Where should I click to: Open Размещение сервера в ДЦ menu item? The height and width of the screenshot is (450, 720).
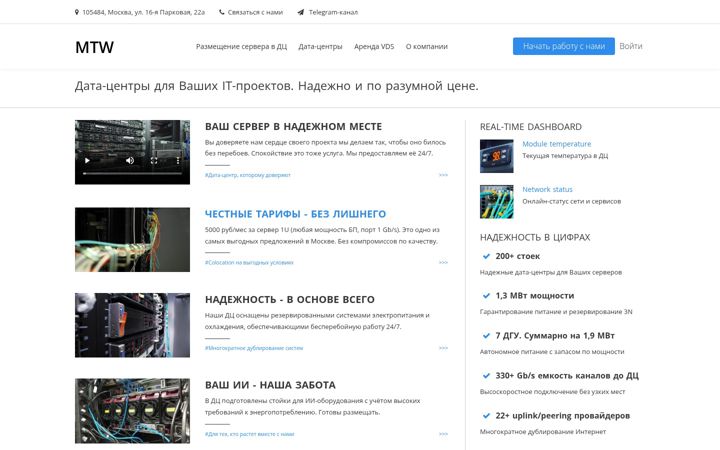(242, 46)
